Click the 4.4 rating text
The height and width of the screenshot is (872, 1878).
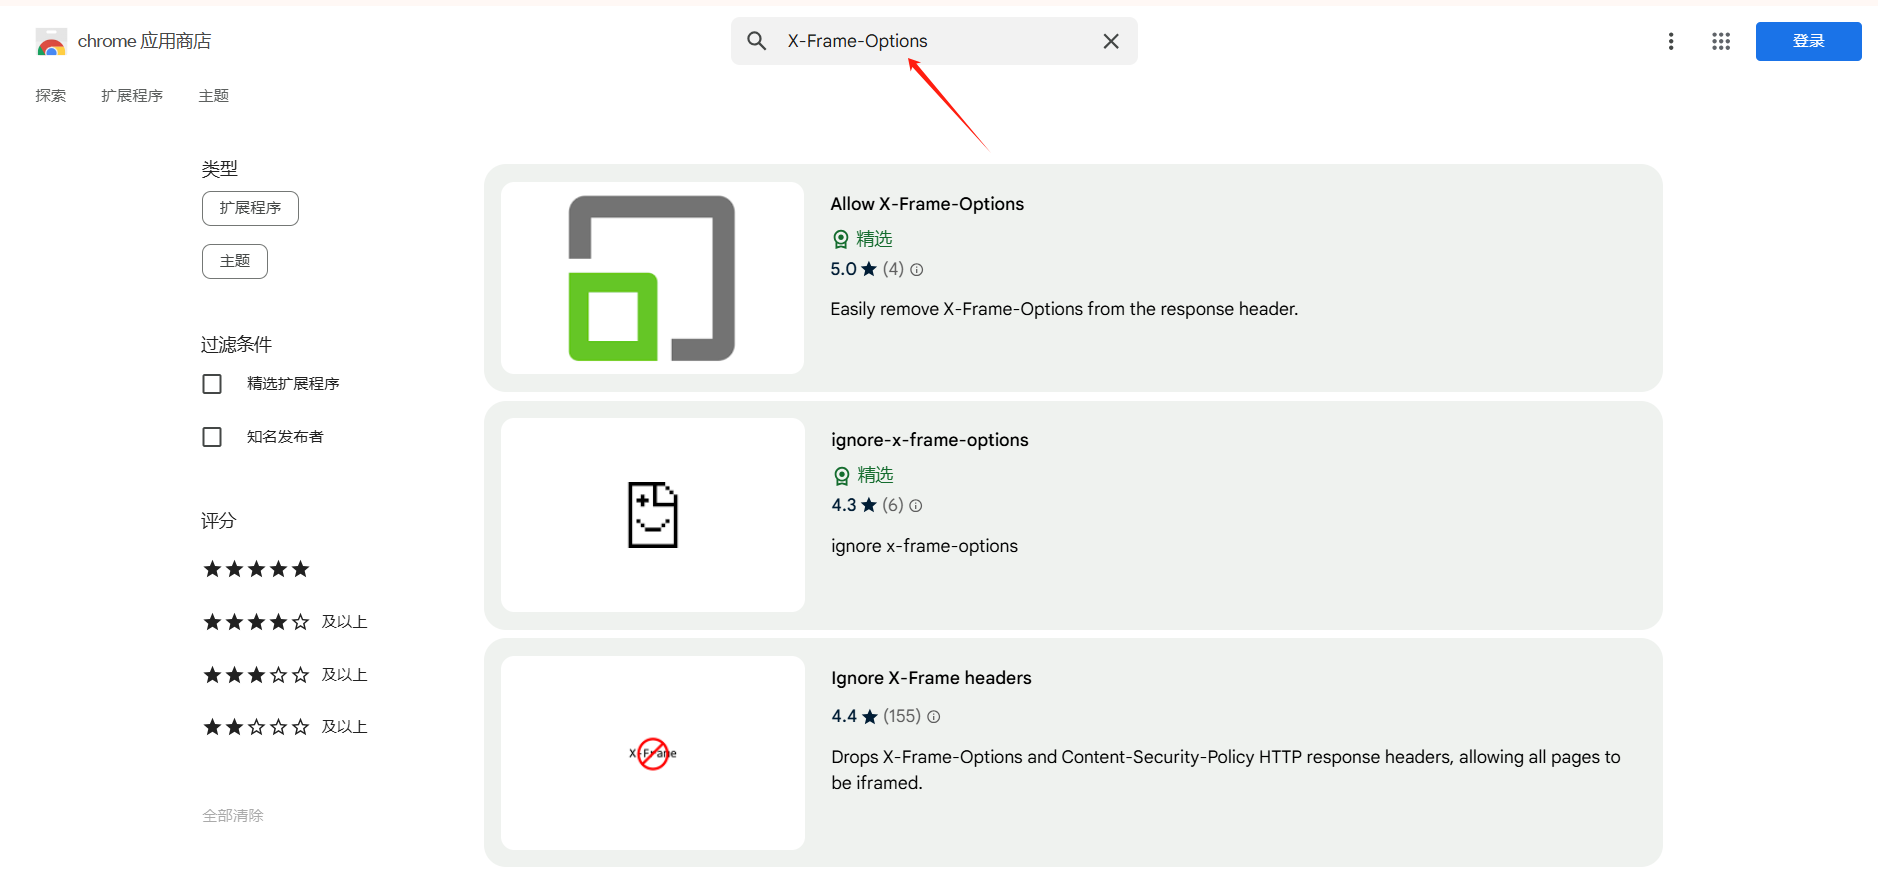(844, 717)
